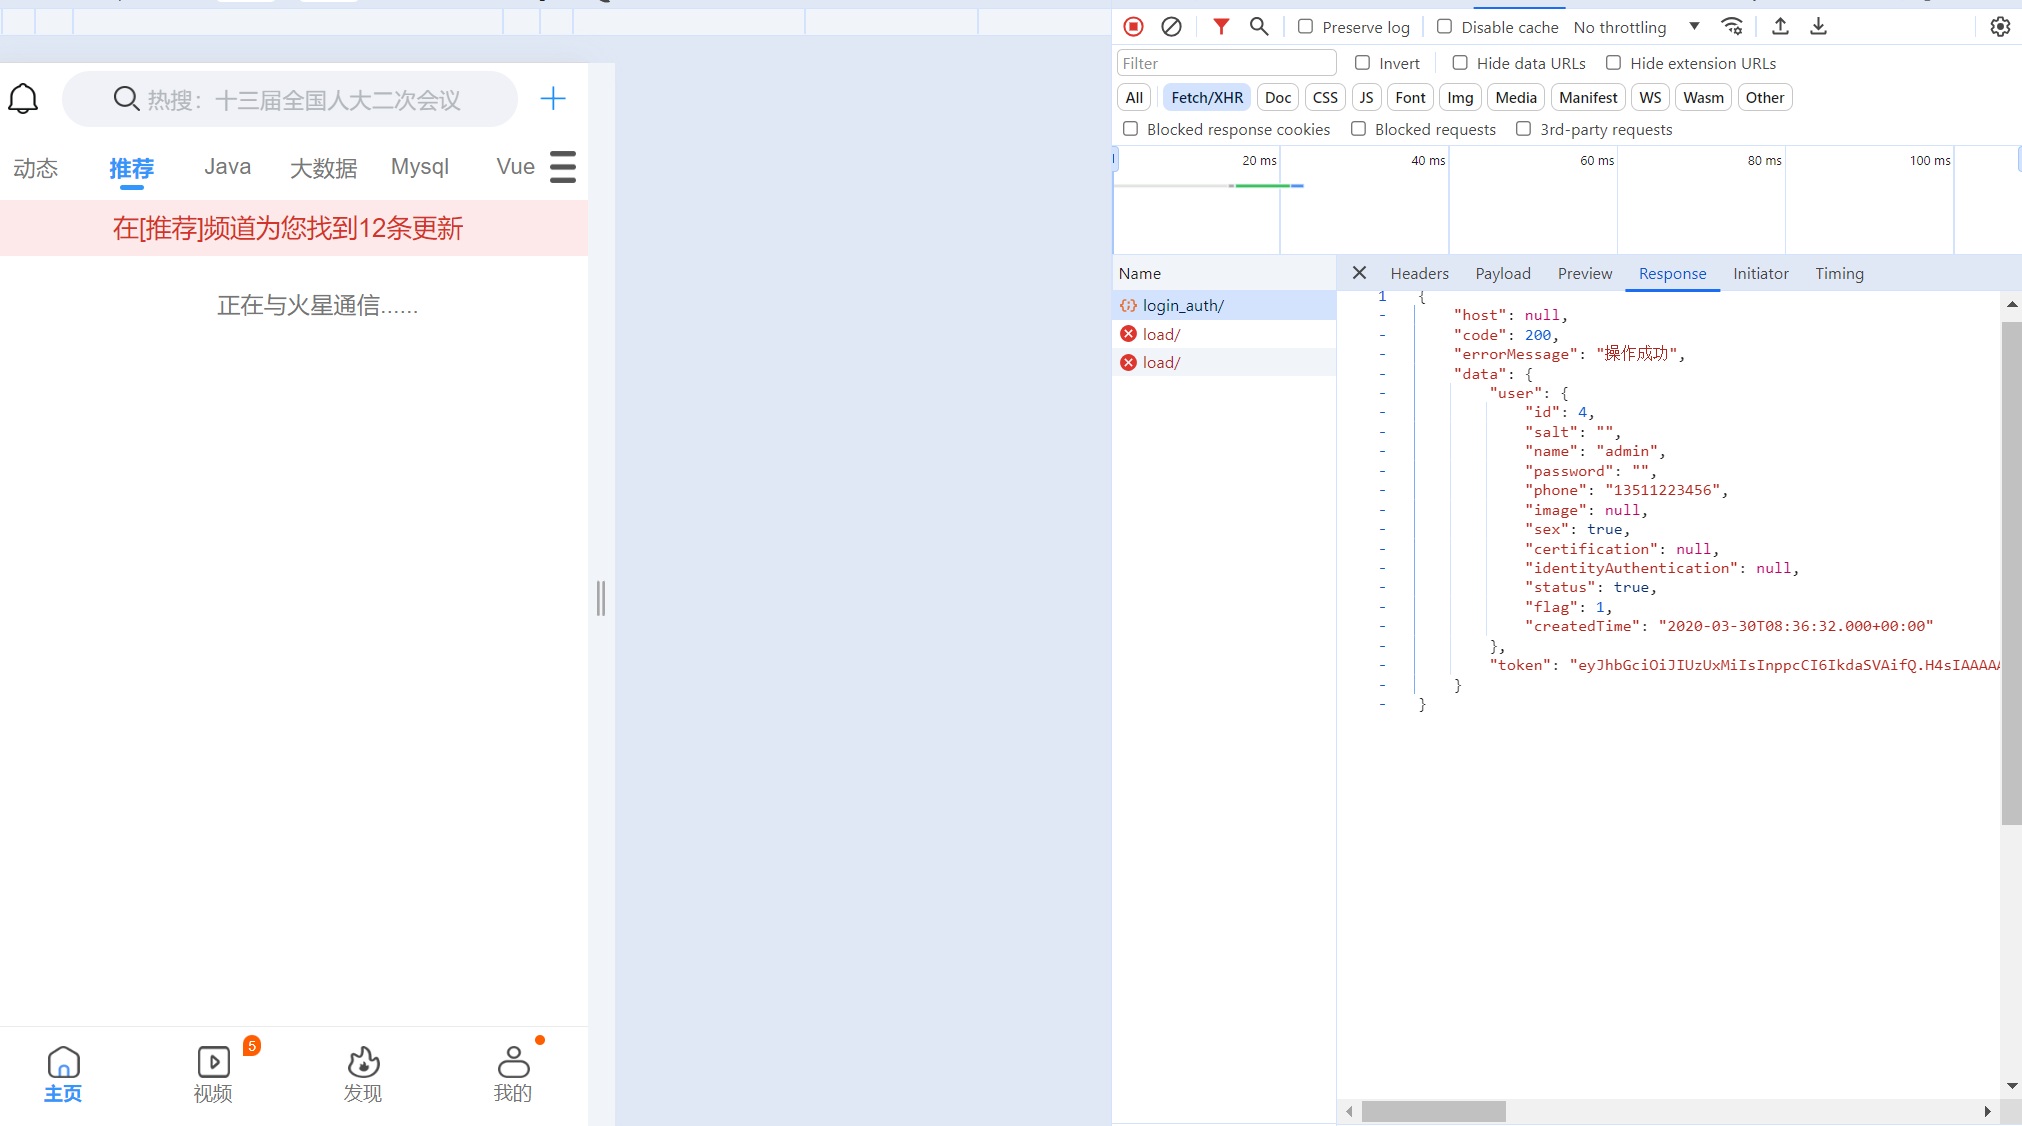Click the blue plus icon

[x=552, y=98]
